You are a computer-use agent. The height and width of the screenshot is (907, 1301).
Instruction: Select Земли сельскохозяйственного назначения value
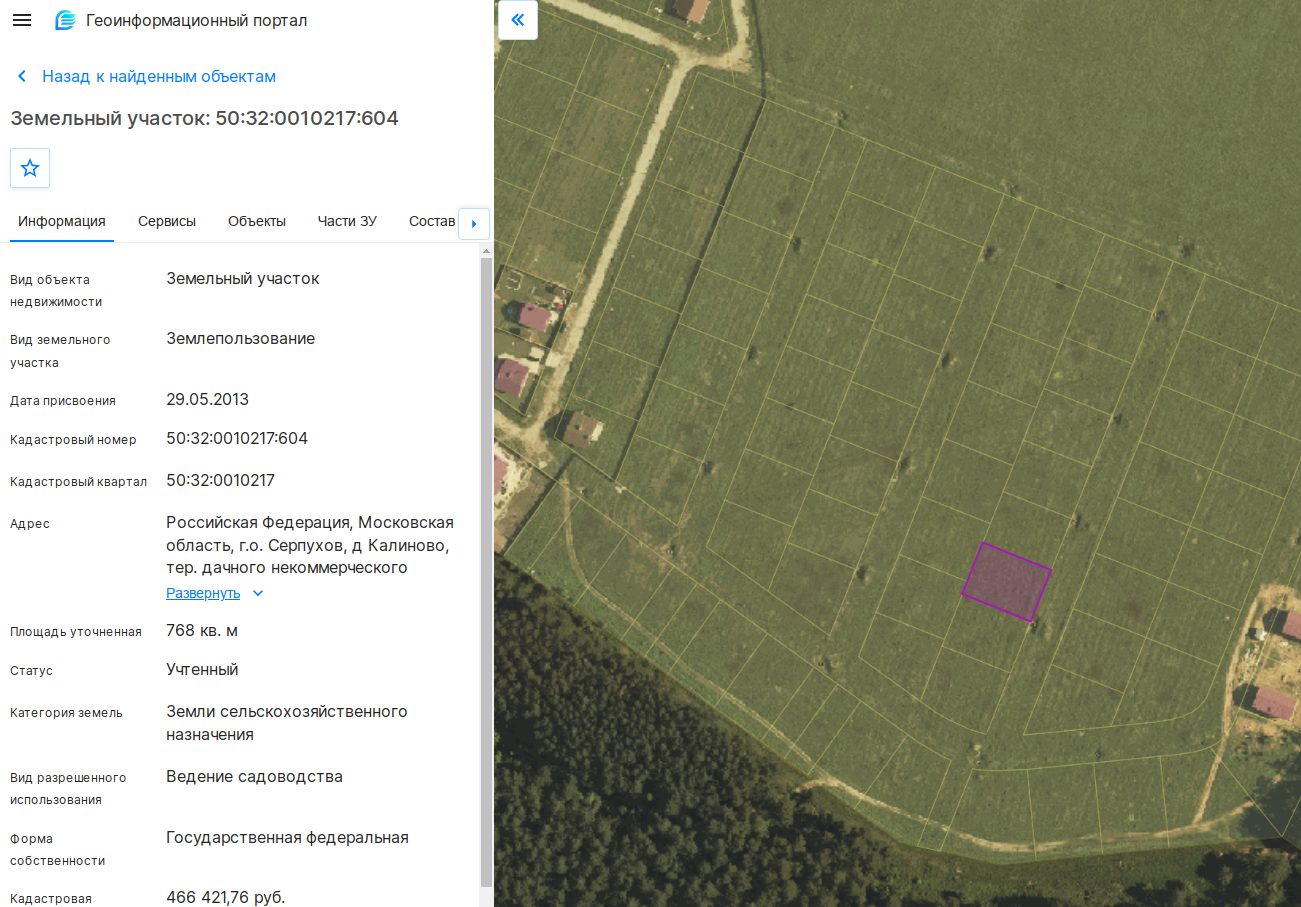[x=287, y=723]
